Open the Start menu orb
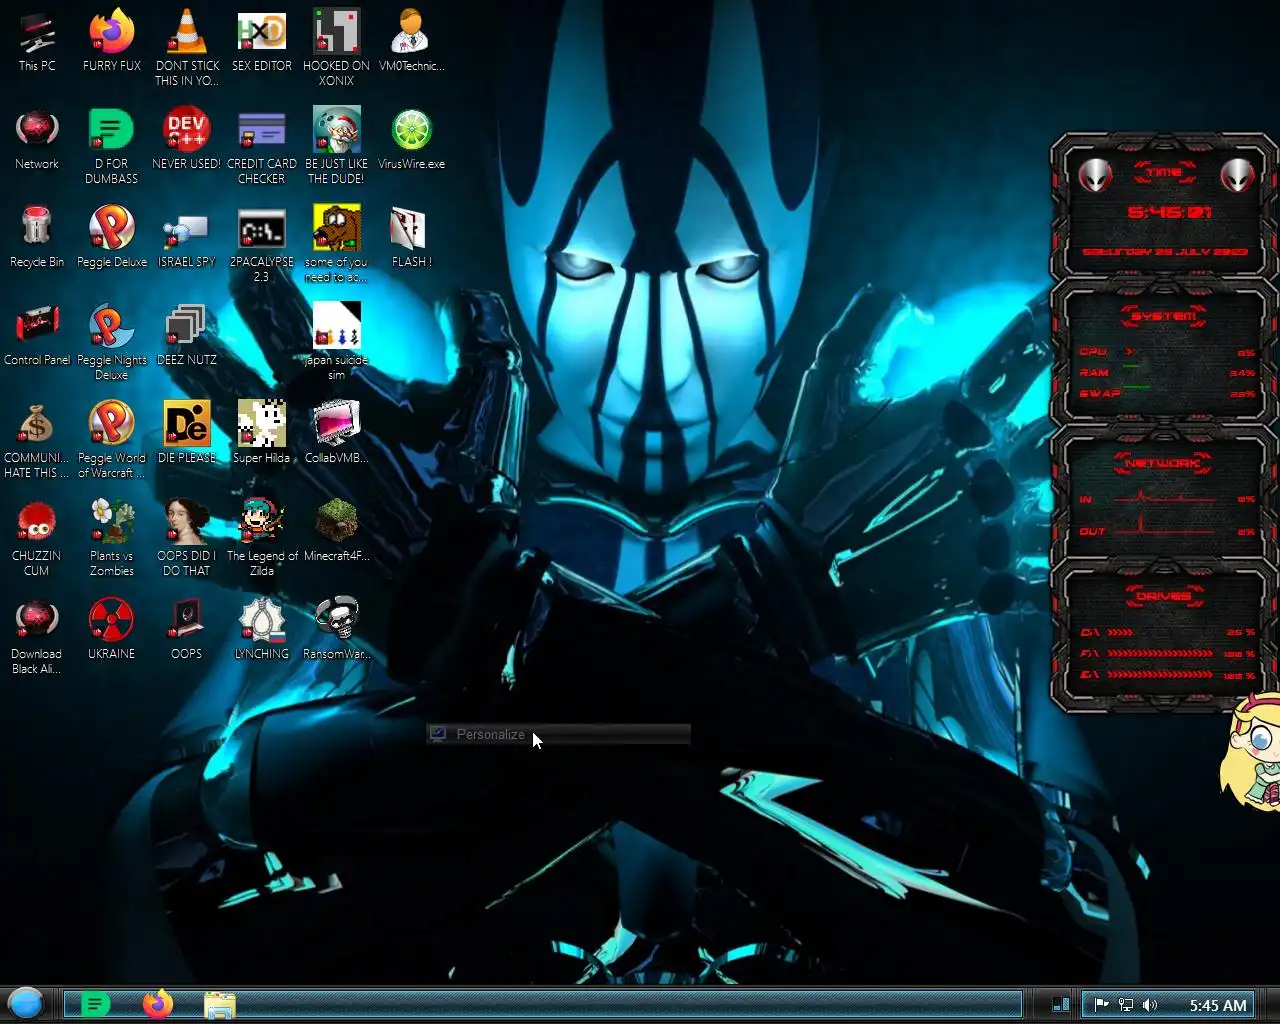 (26, 1003)
